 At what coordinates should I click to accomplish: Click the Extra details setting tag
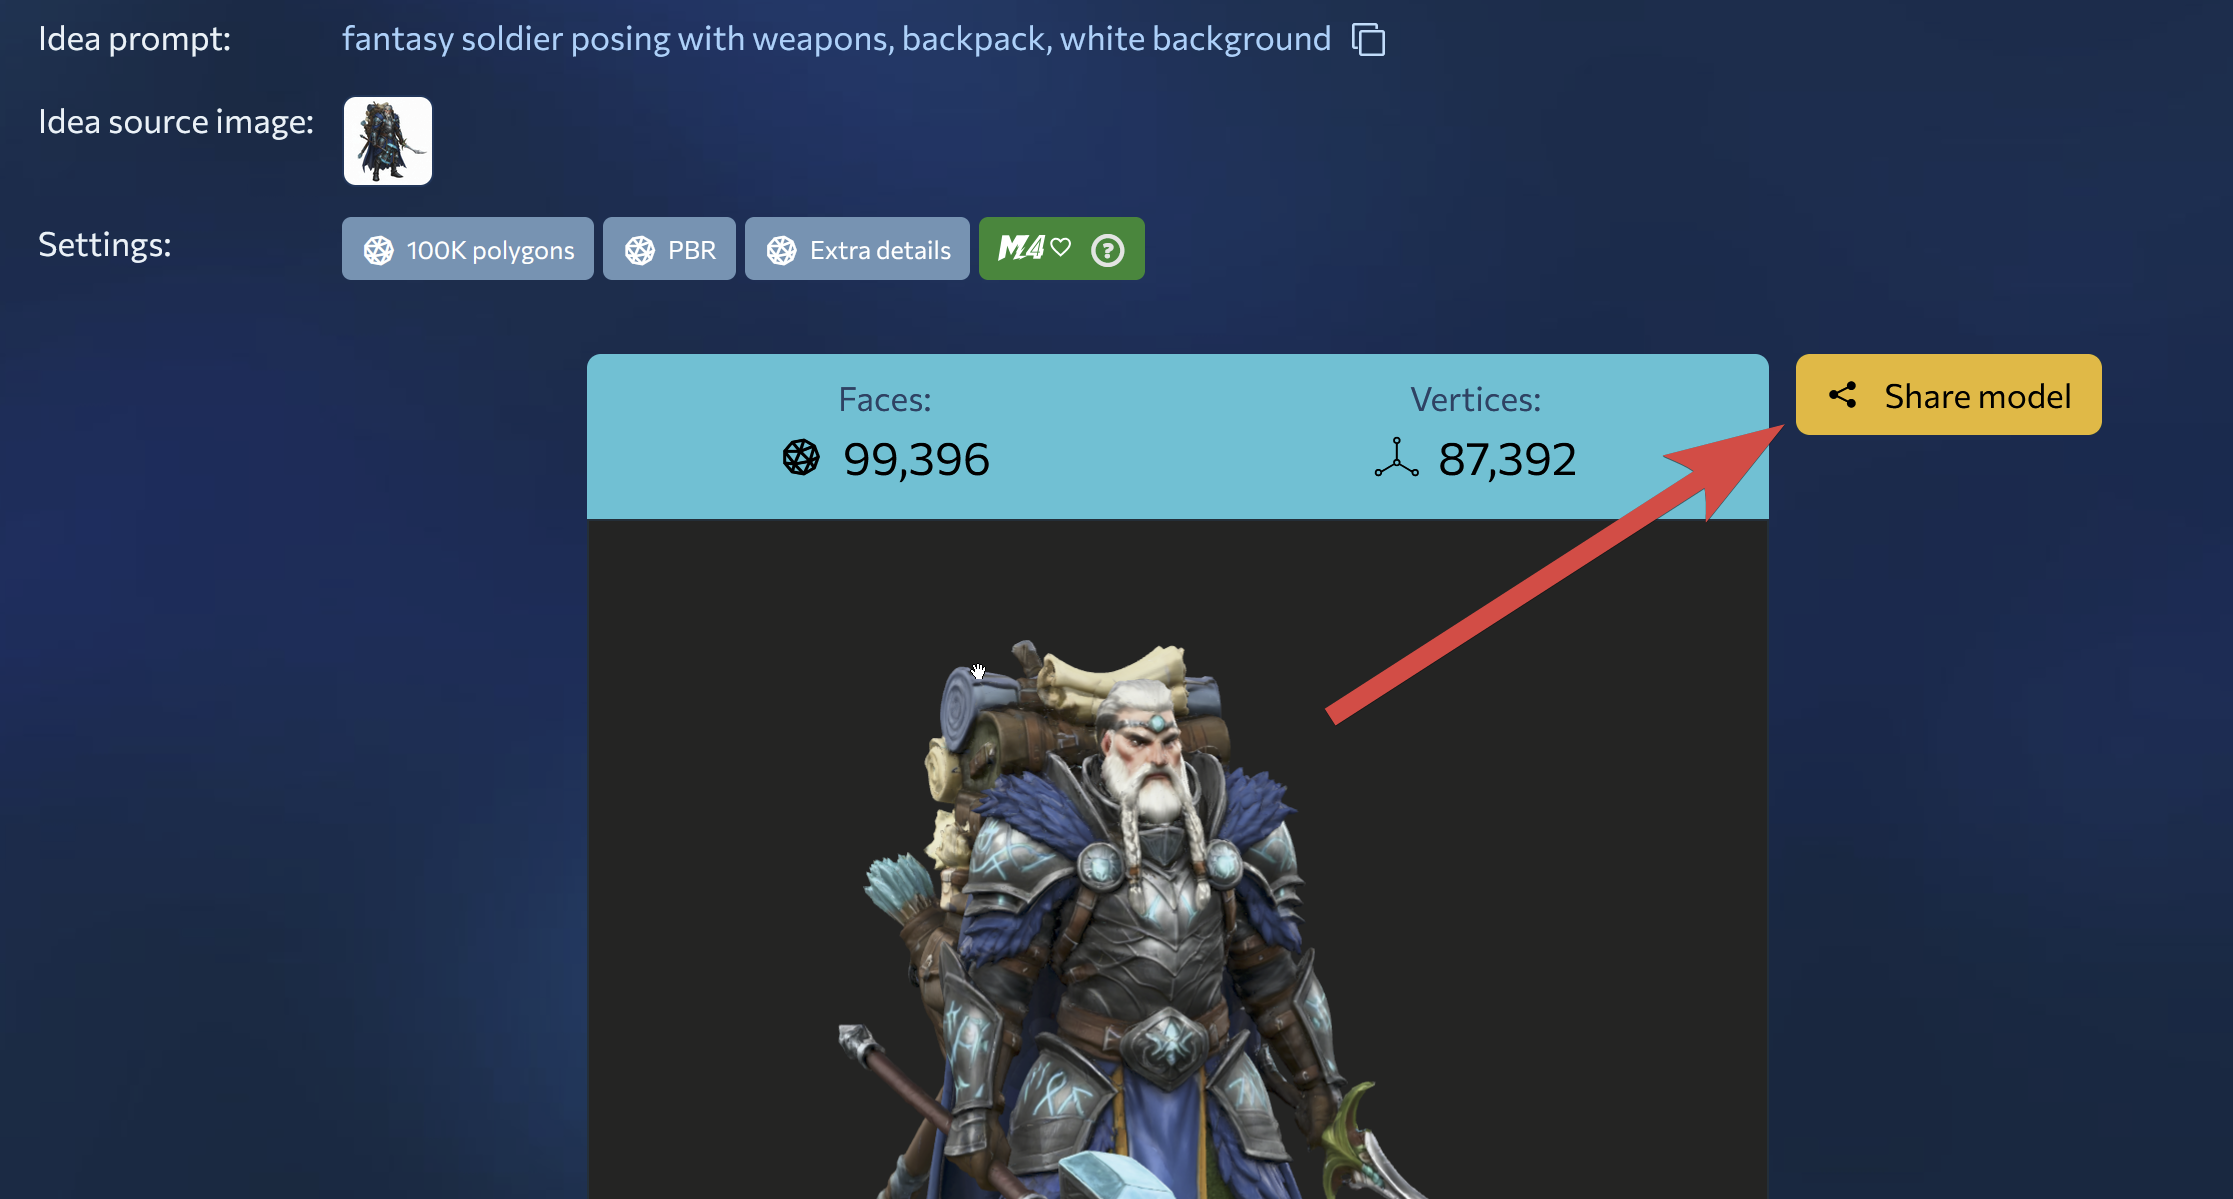857,249
